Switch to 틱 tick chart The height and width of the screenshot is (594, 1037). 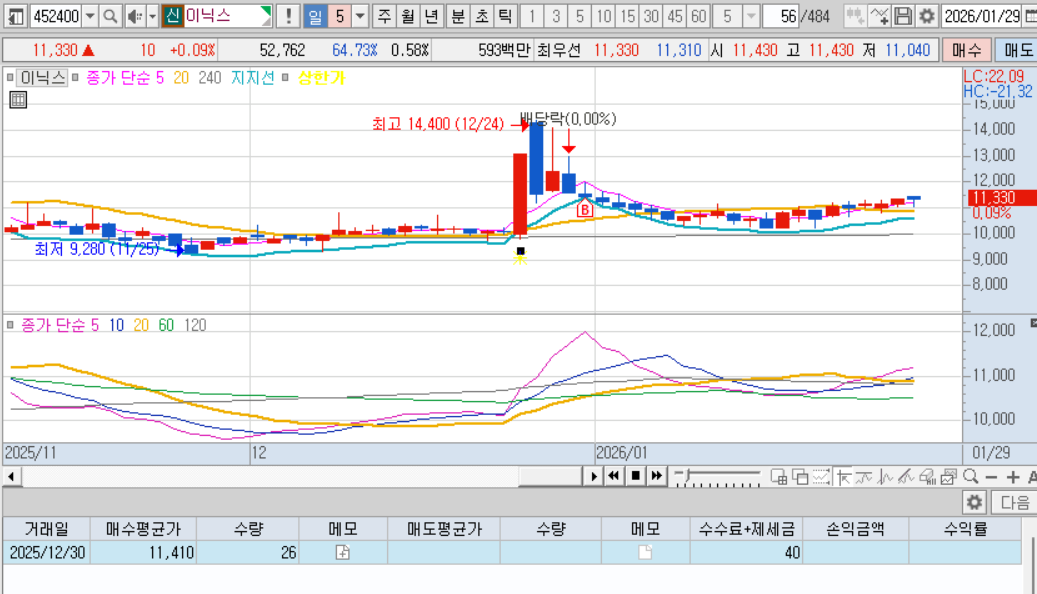(505, 16)
